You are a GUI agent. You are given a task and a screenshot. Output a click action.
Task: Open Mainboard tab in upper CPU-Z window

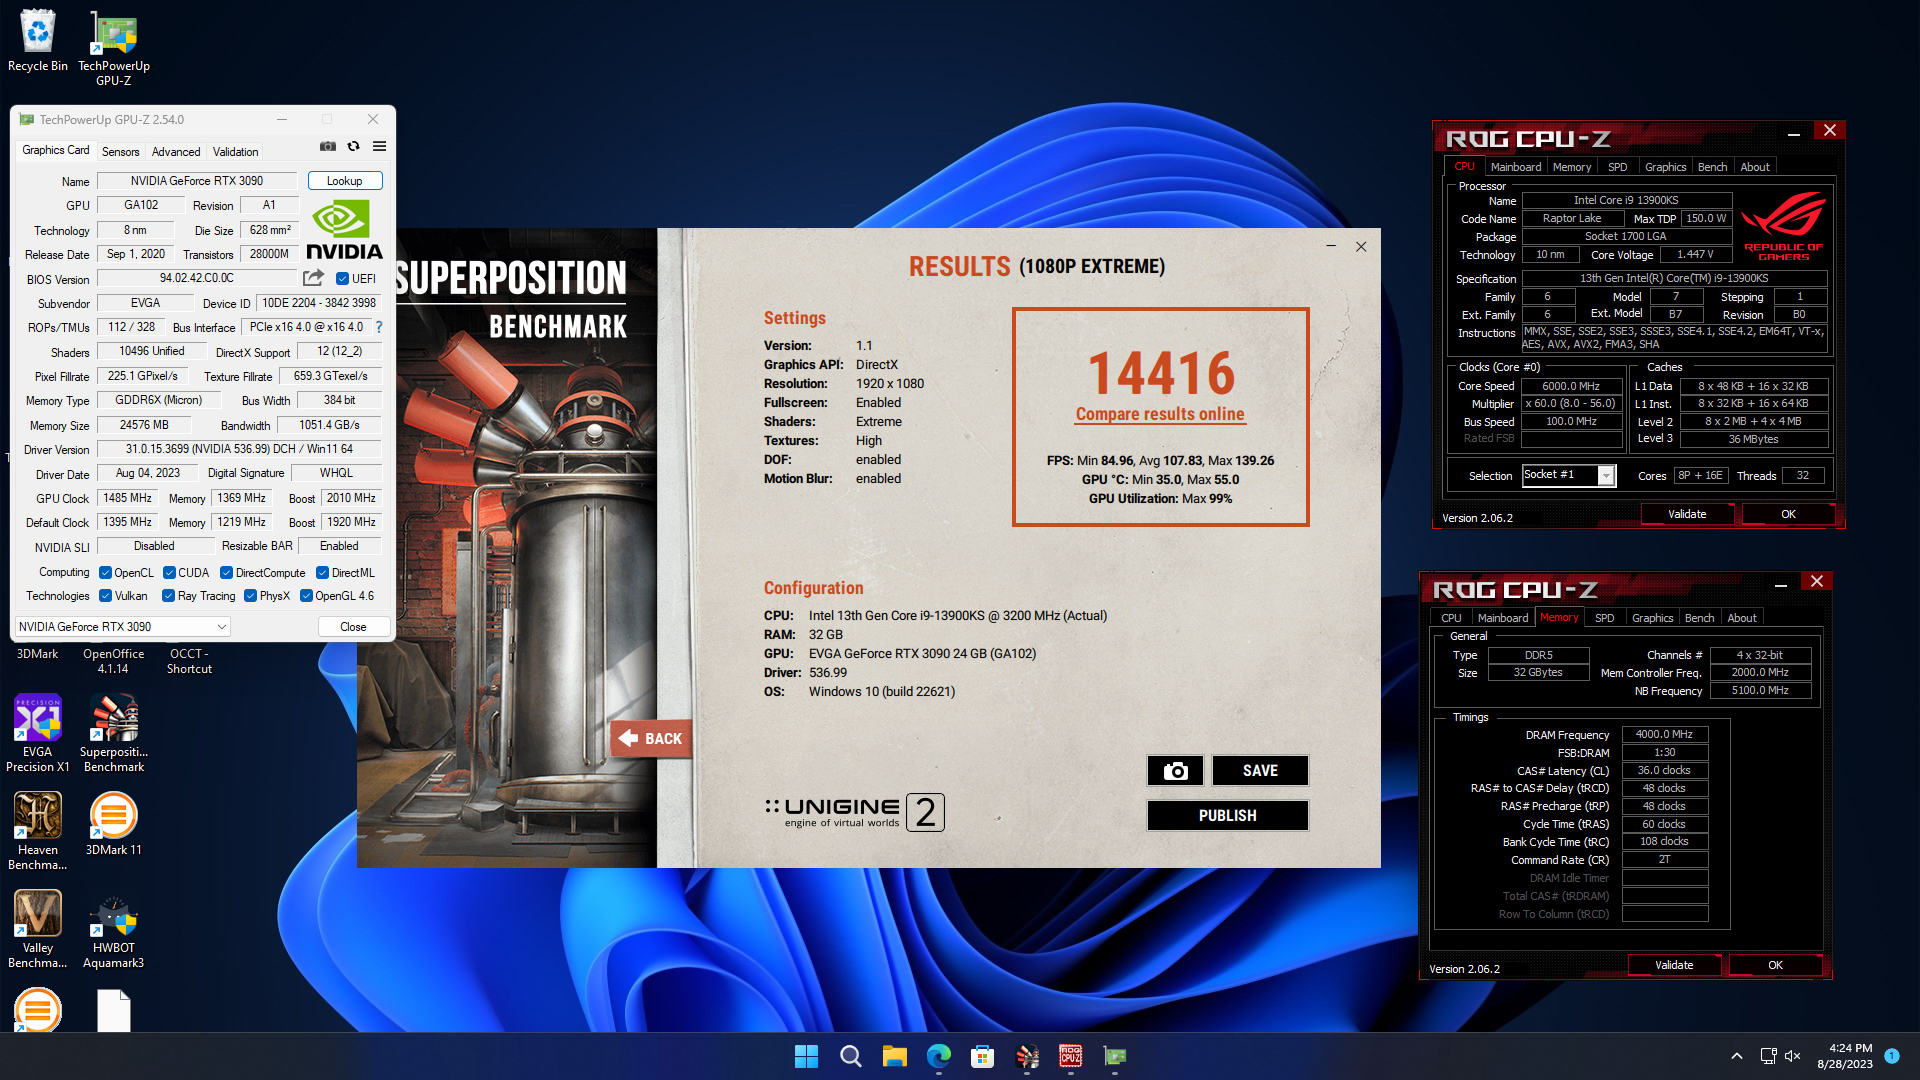coord(1516,167)
